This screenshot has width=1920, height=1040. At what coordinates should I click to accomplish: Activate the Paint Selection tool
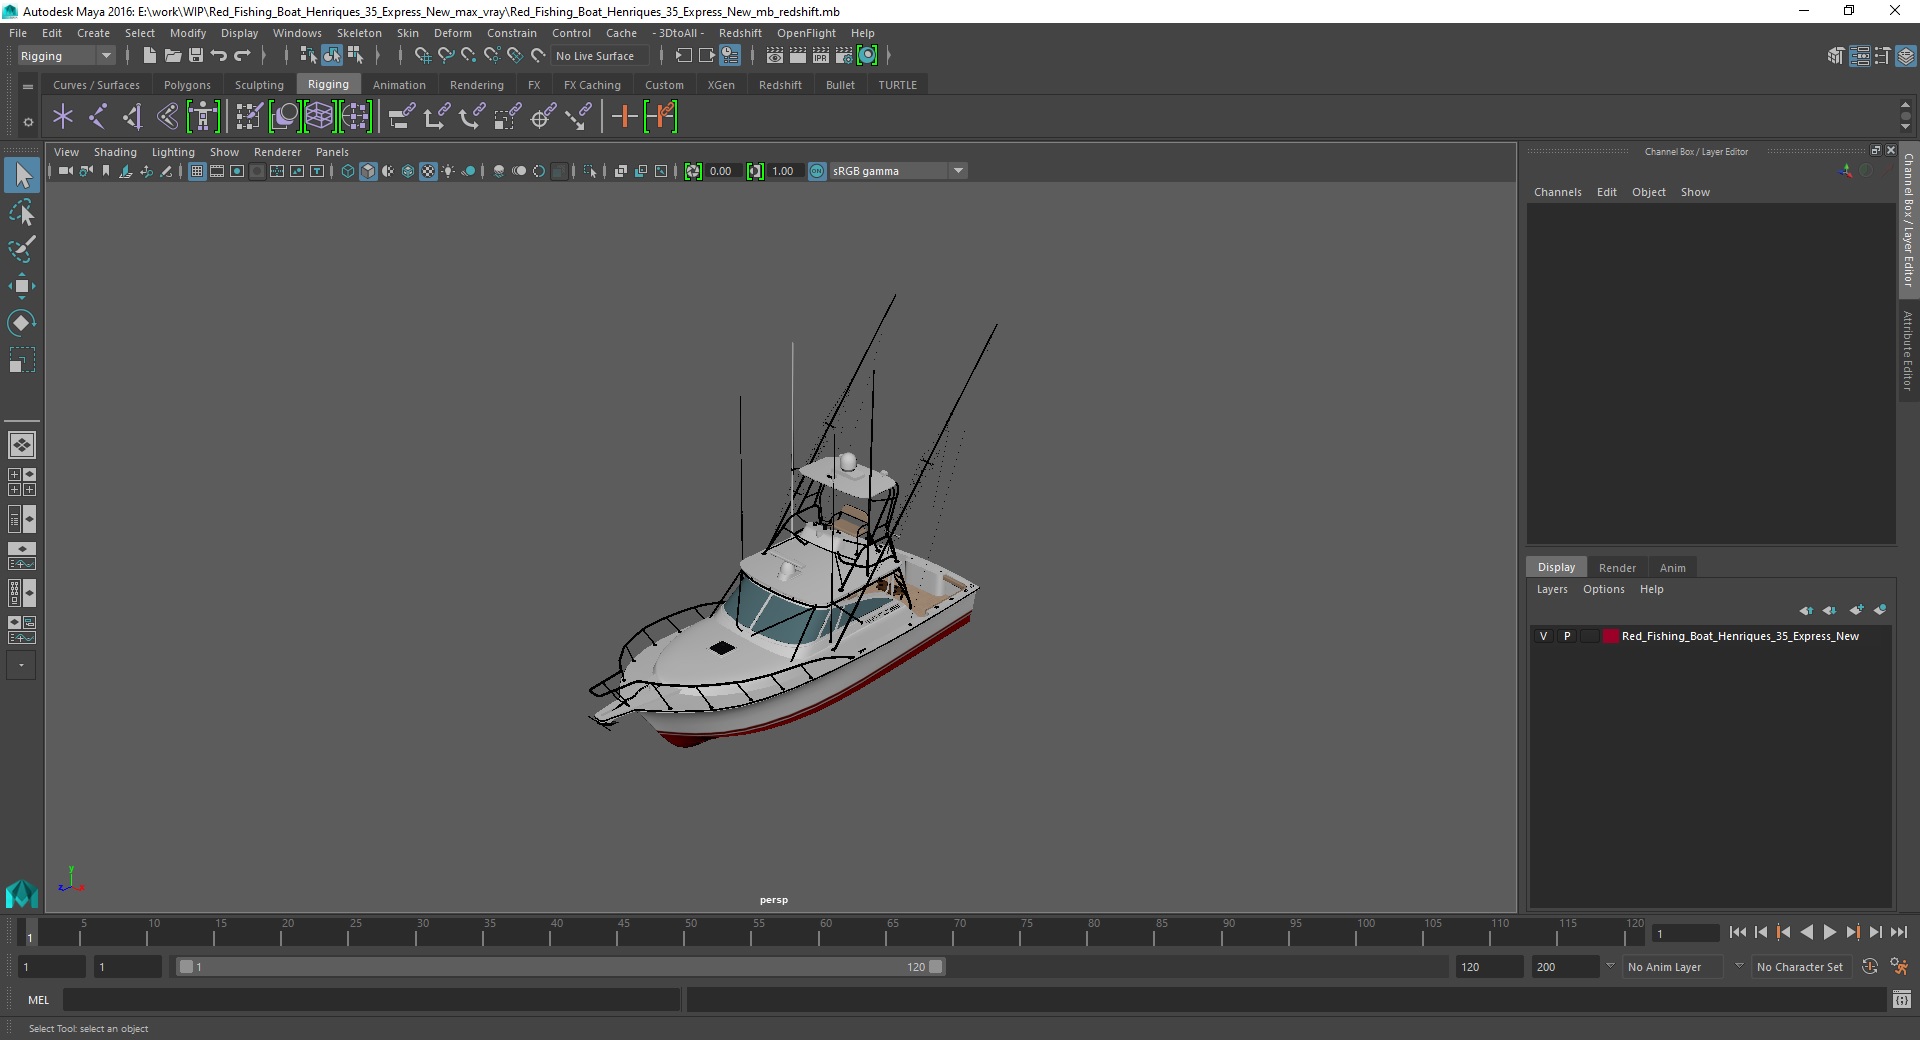click(22, 249)
